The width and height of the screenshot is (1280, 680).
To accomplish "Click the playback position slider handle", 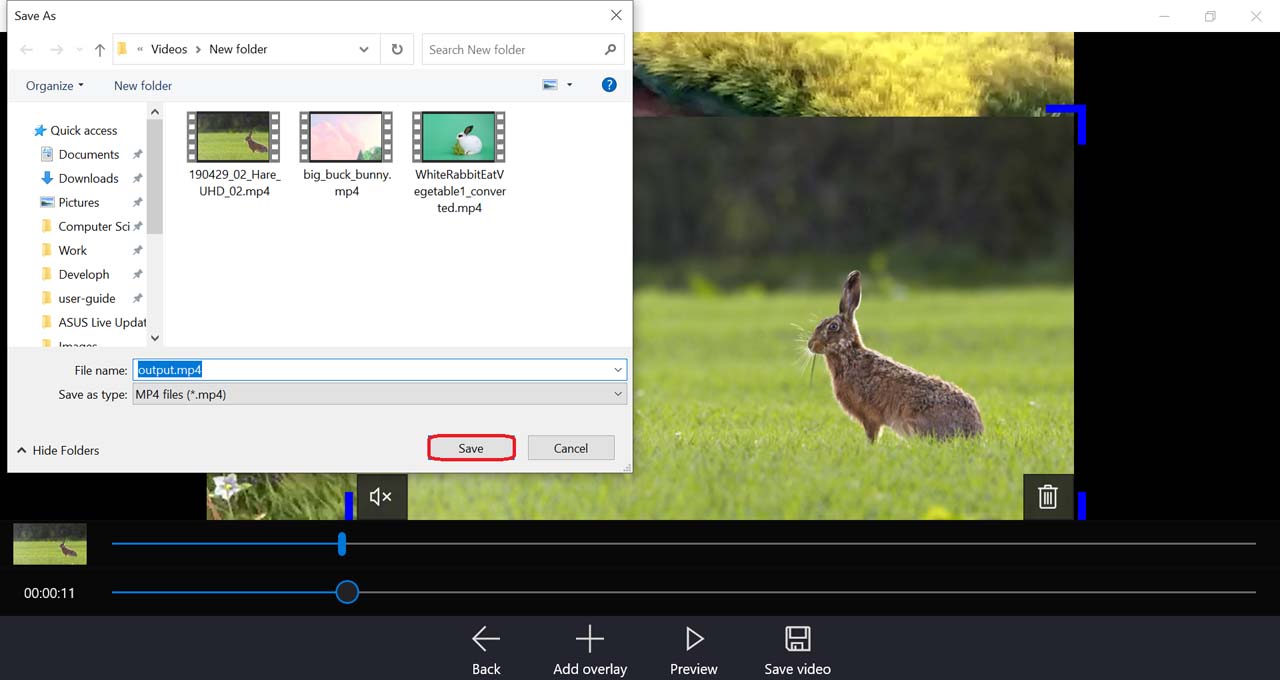I will (x=347, y=592).
